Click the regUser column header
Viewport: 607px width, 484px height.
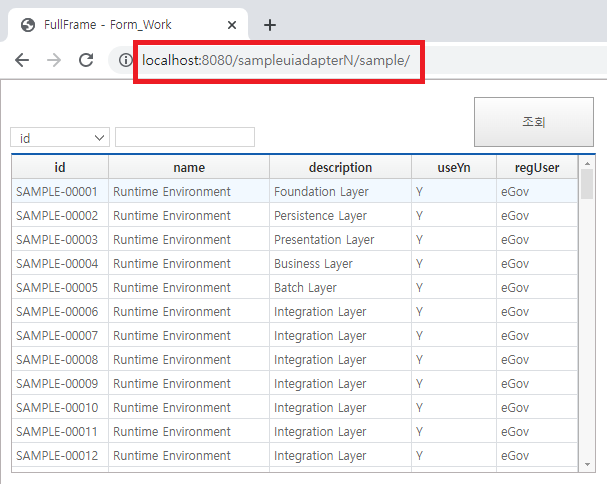point(537,168)
